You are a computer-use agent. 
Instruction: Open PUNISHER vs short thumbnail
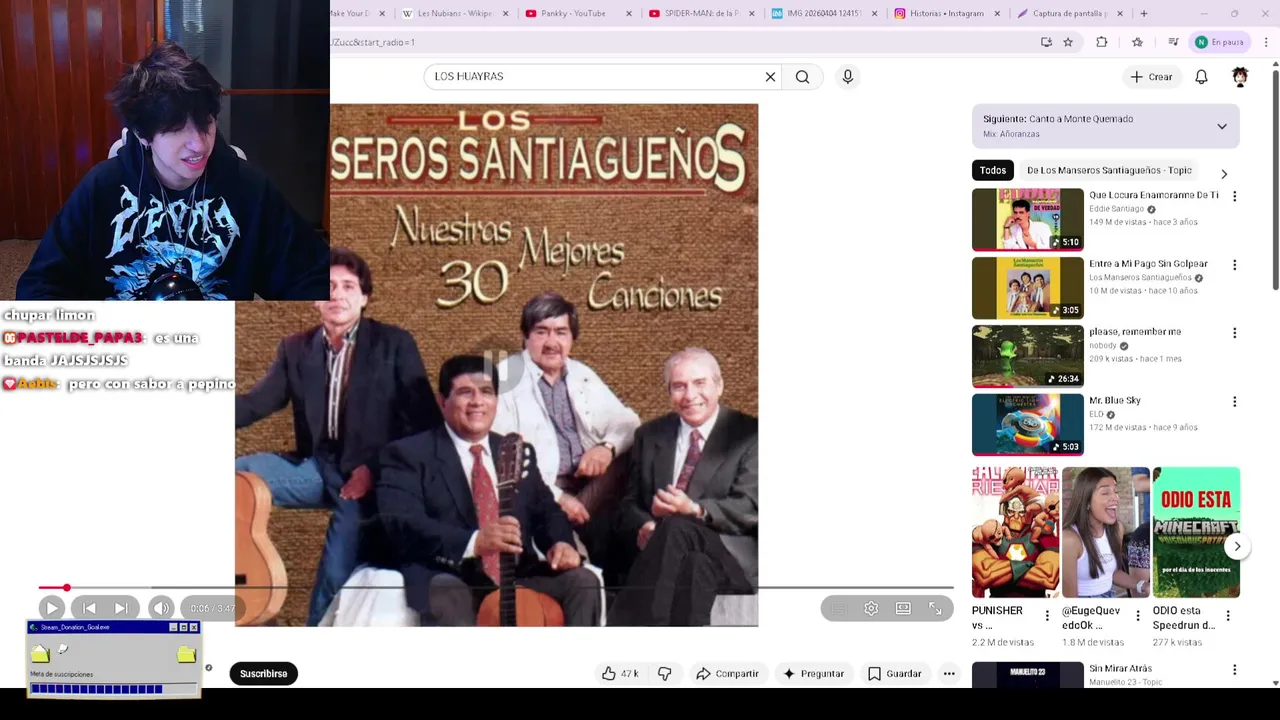1015,532
